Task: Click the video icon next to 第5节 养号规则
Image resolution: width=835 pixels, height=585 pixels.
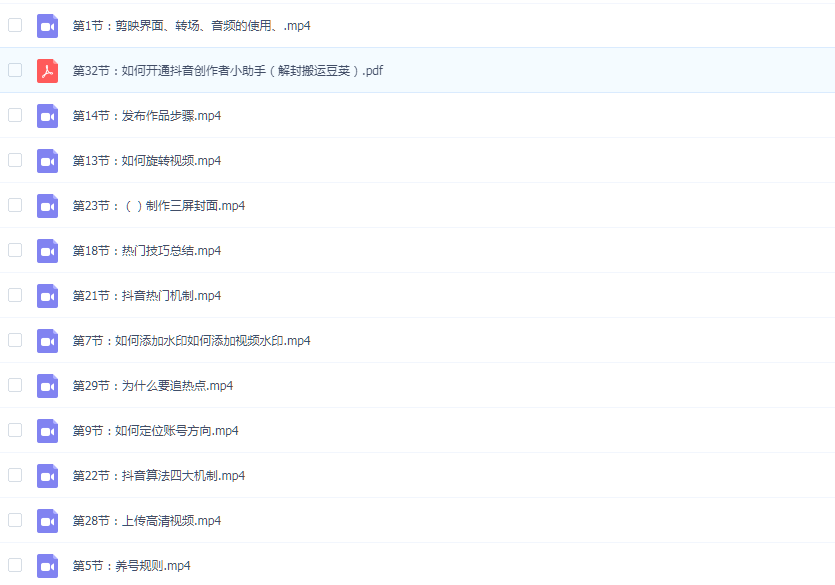Action: (x=47, y=566)
